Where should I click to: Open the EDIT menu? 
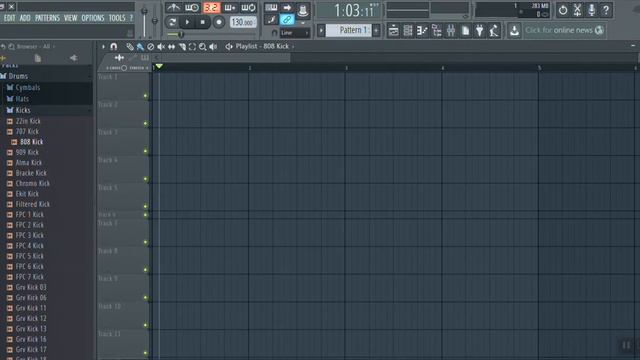pyautogui.click(x=9, y=18)
